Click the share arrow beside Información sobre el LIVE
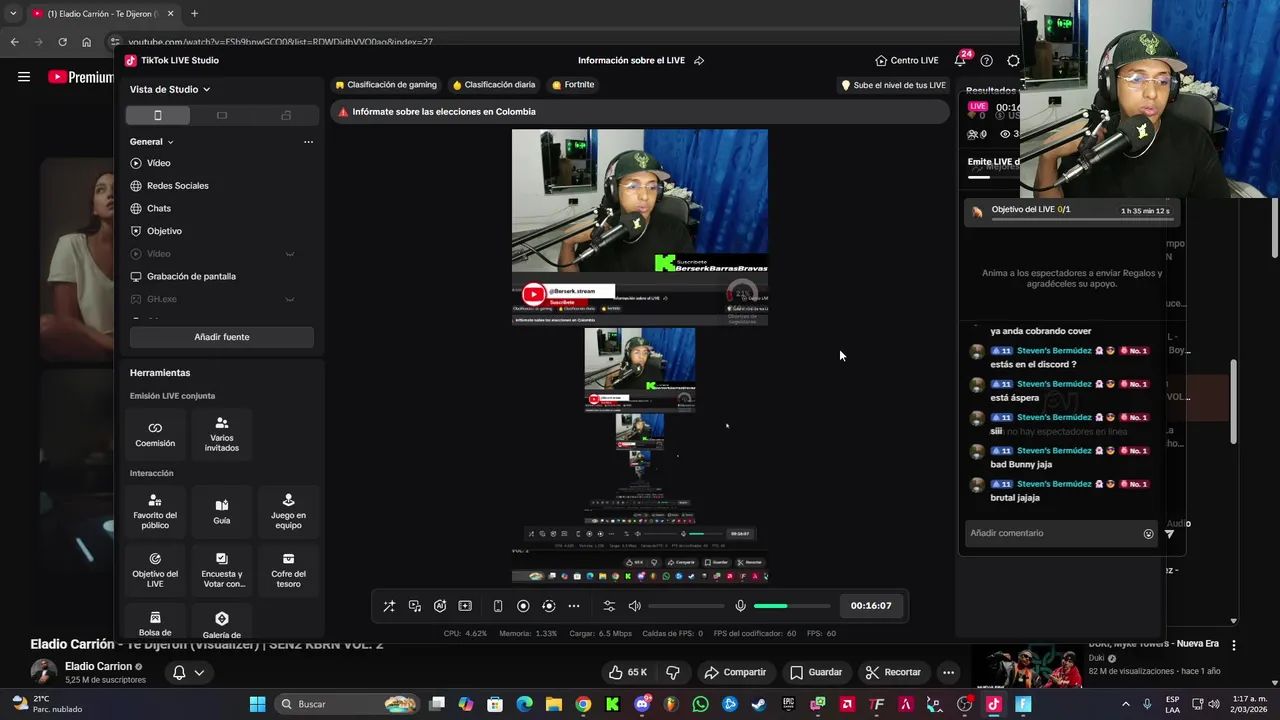Screen dimensions: 1280x720 (x=699, y=60)
